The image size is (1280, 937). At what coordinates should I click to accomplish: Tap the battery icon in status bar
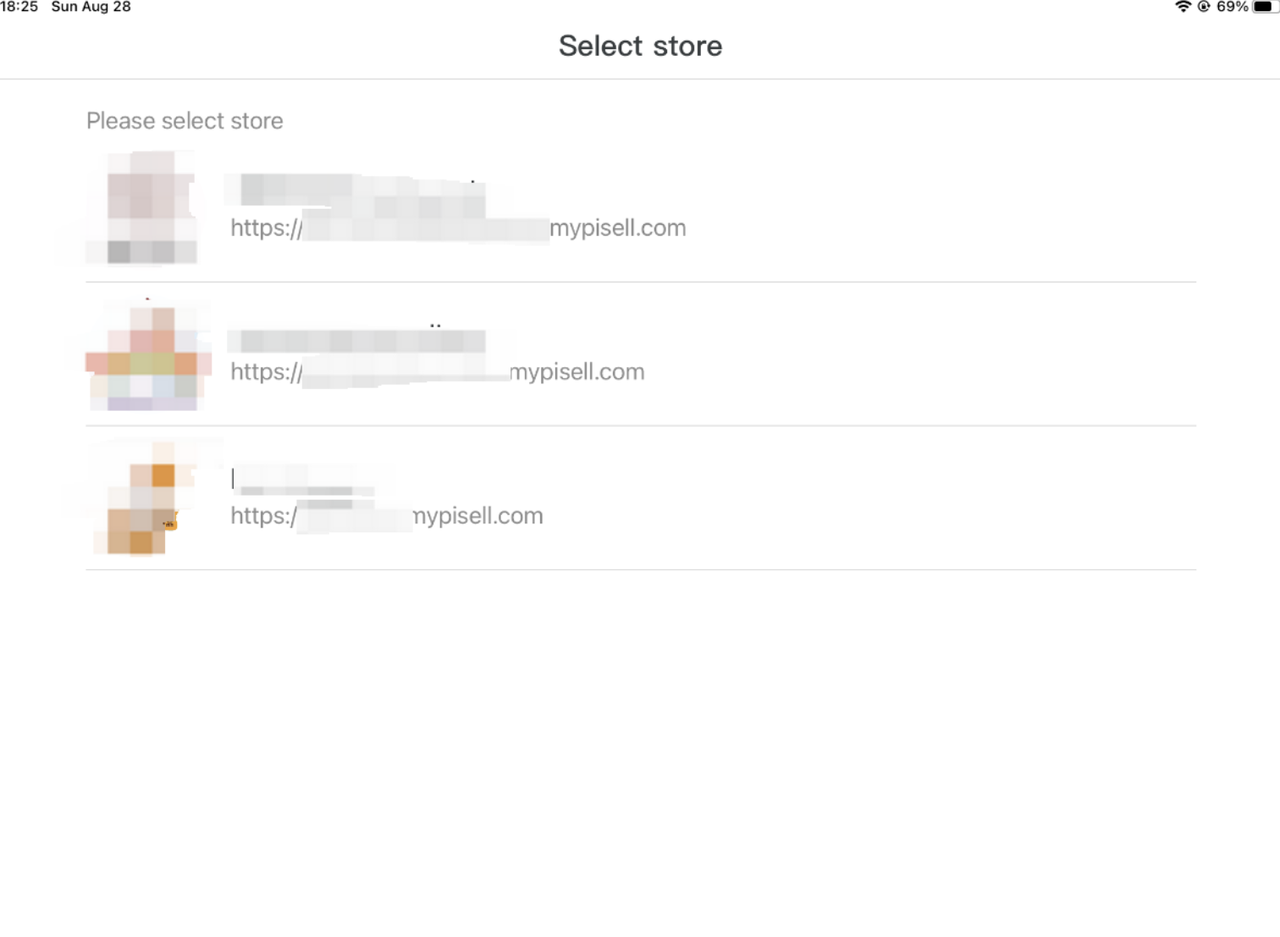tap(1265, 7)
